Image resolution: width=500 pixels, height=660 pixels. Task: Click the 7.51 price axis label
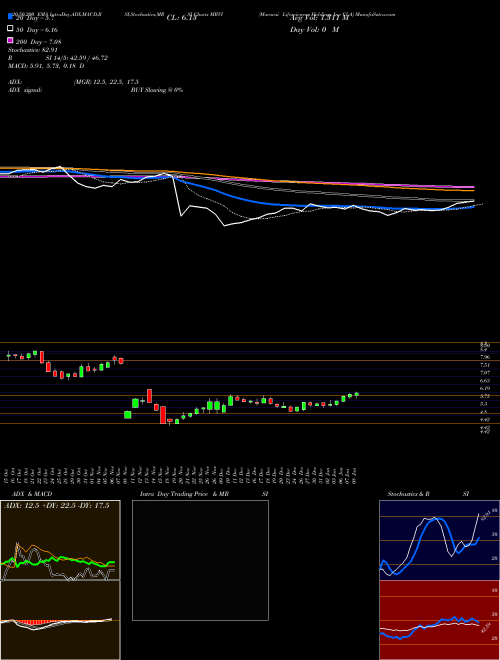(485, 365)
